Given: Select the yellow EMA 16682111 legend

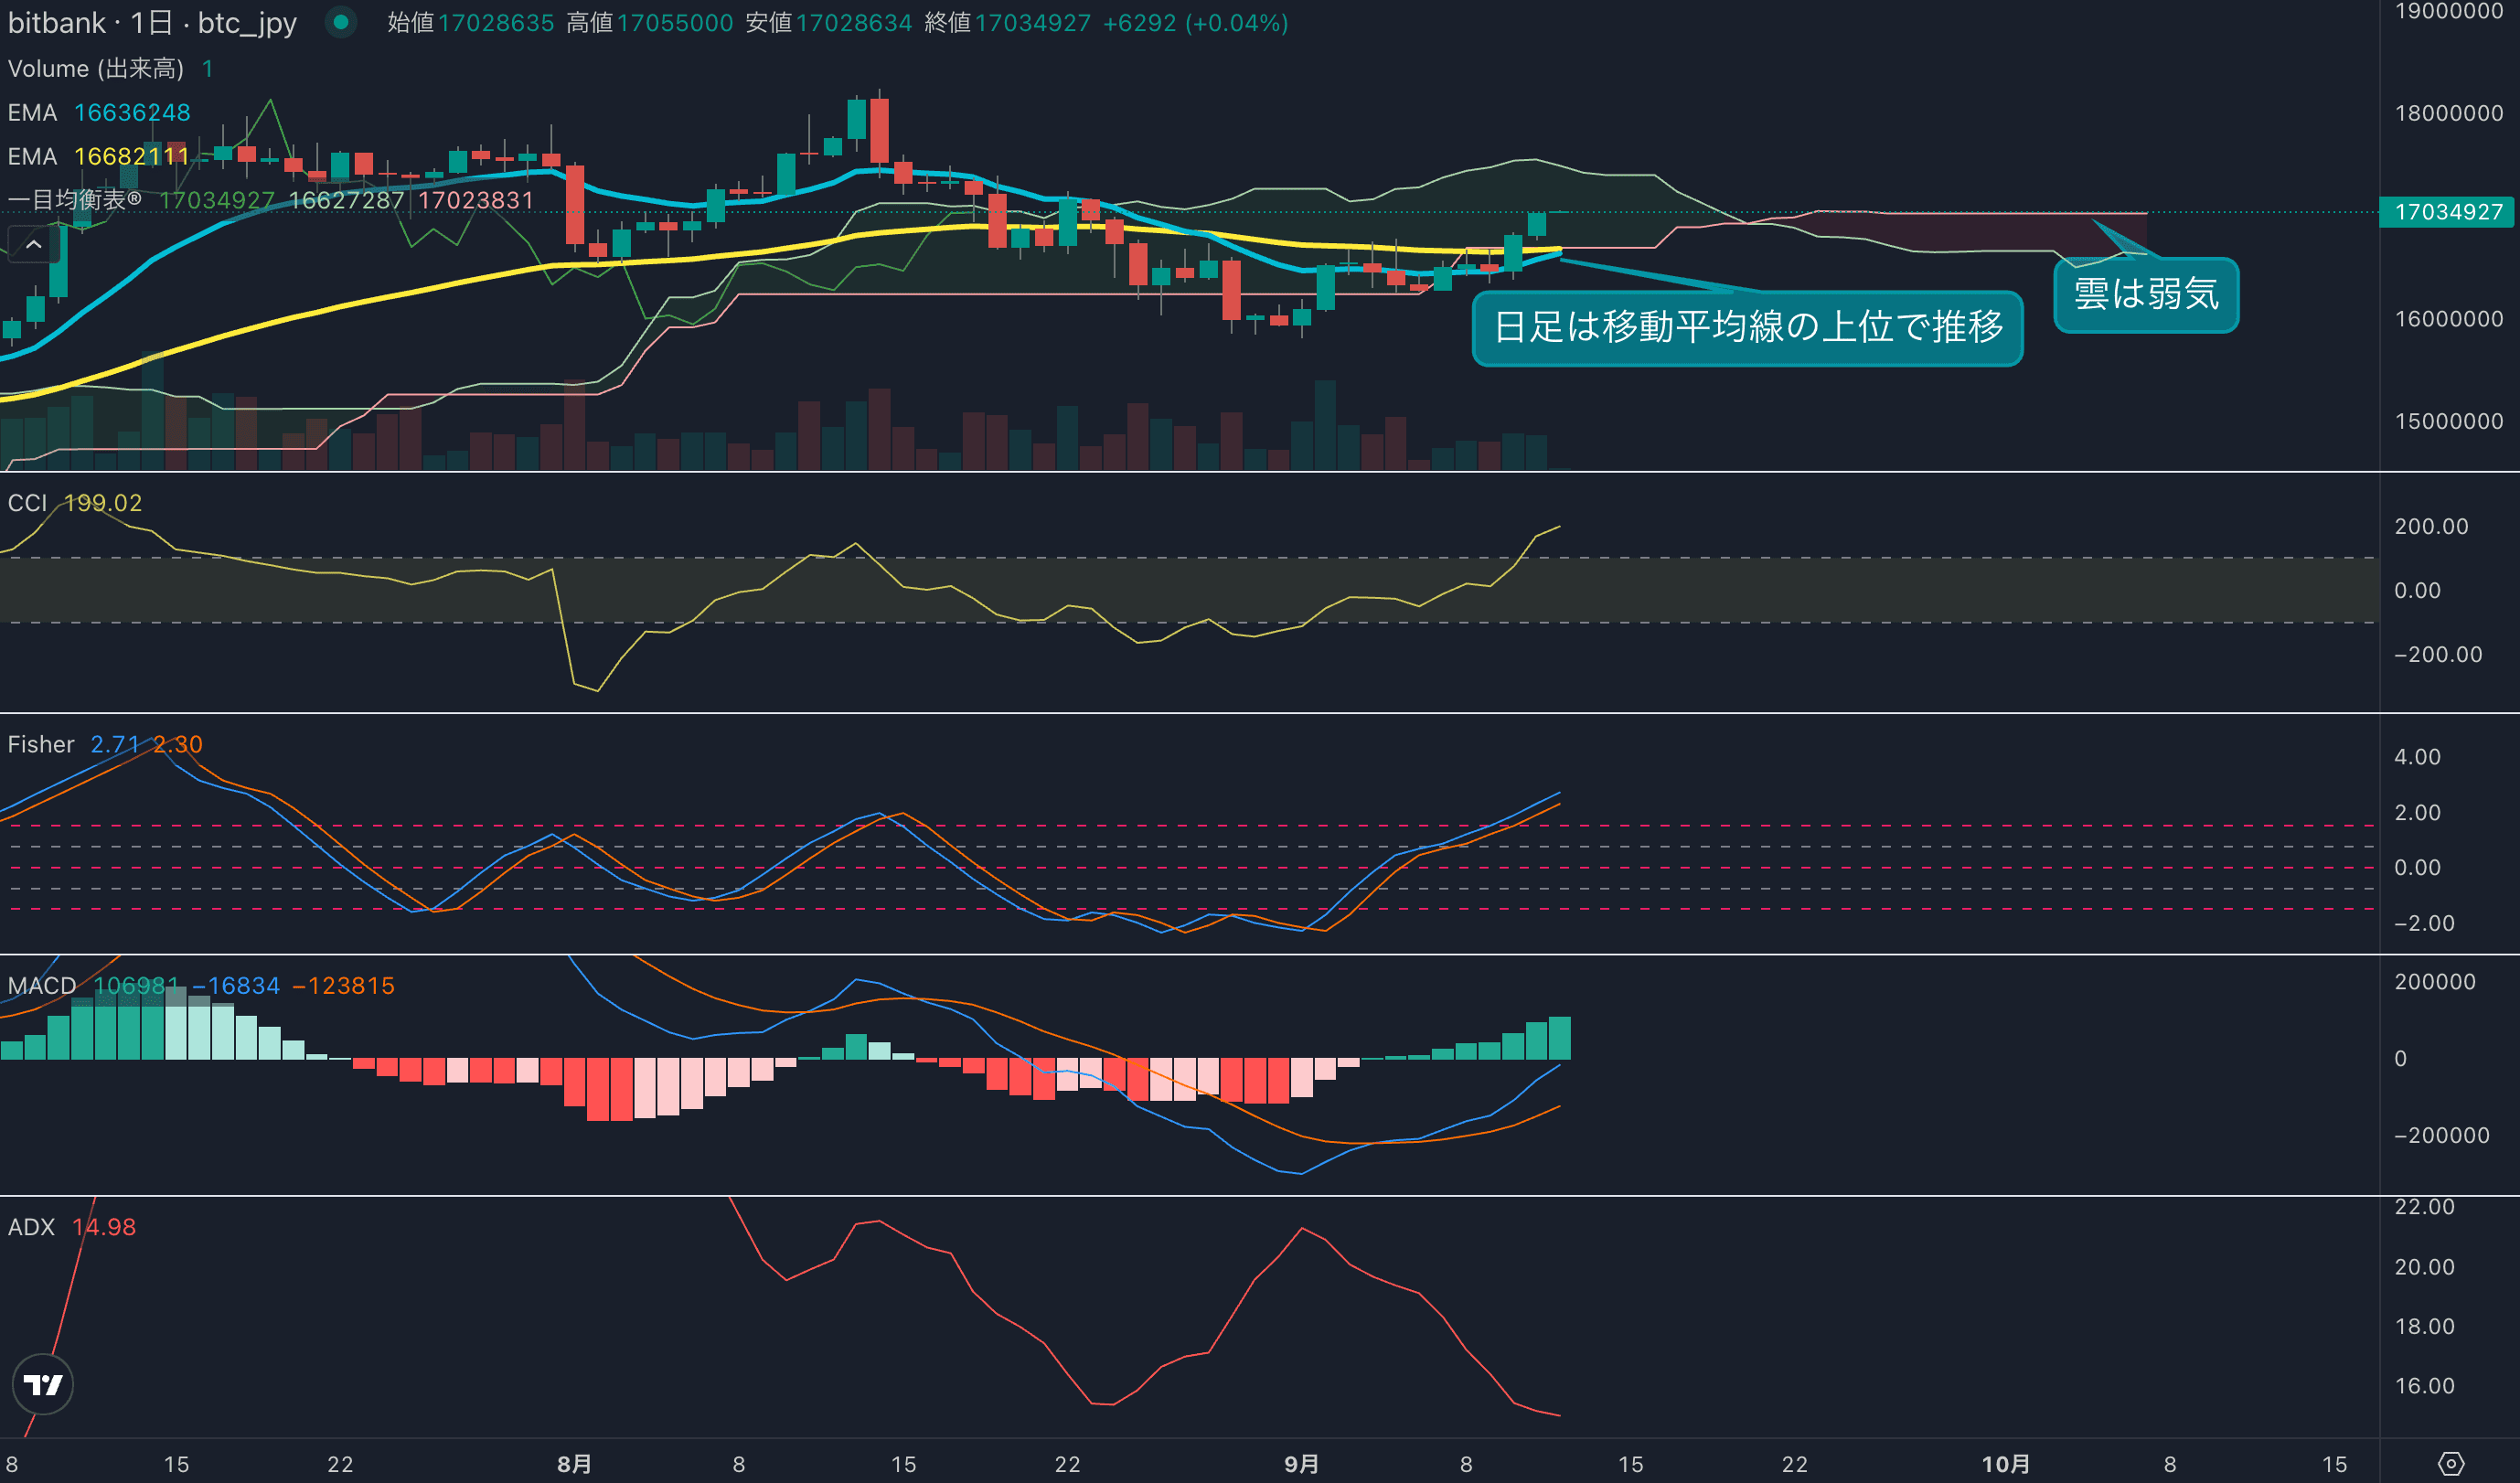Looking at the screenshot, I should click(99, 157).
